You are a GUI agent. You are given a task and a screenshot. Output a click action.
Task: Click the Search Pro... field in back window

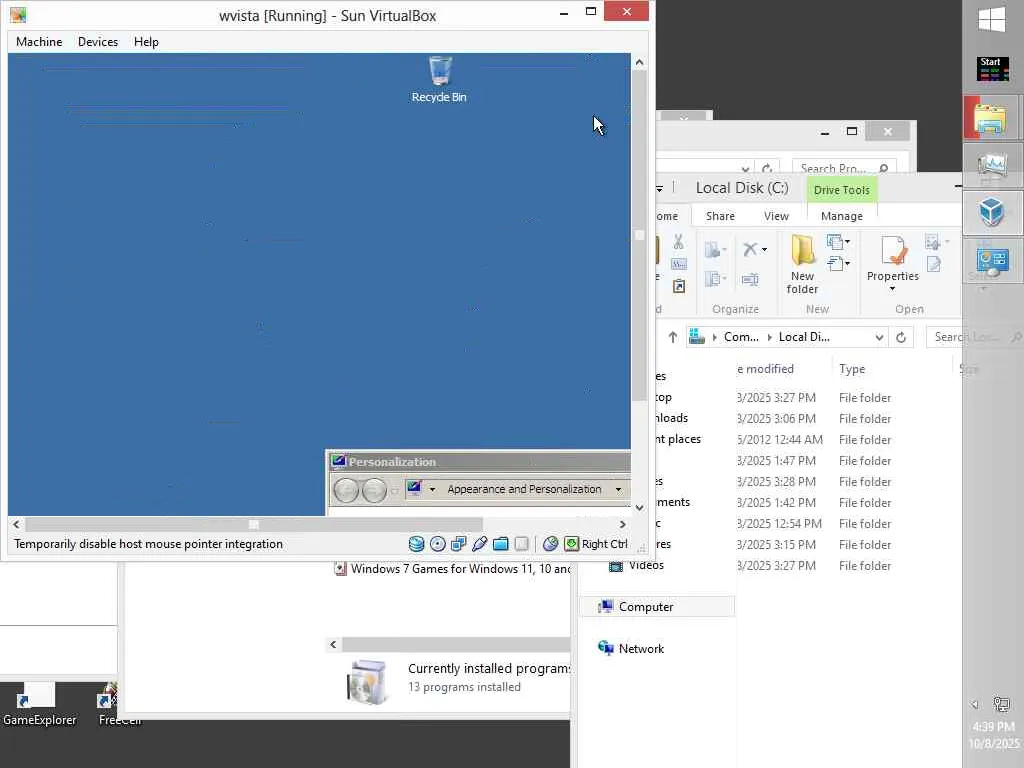[844, 168]
